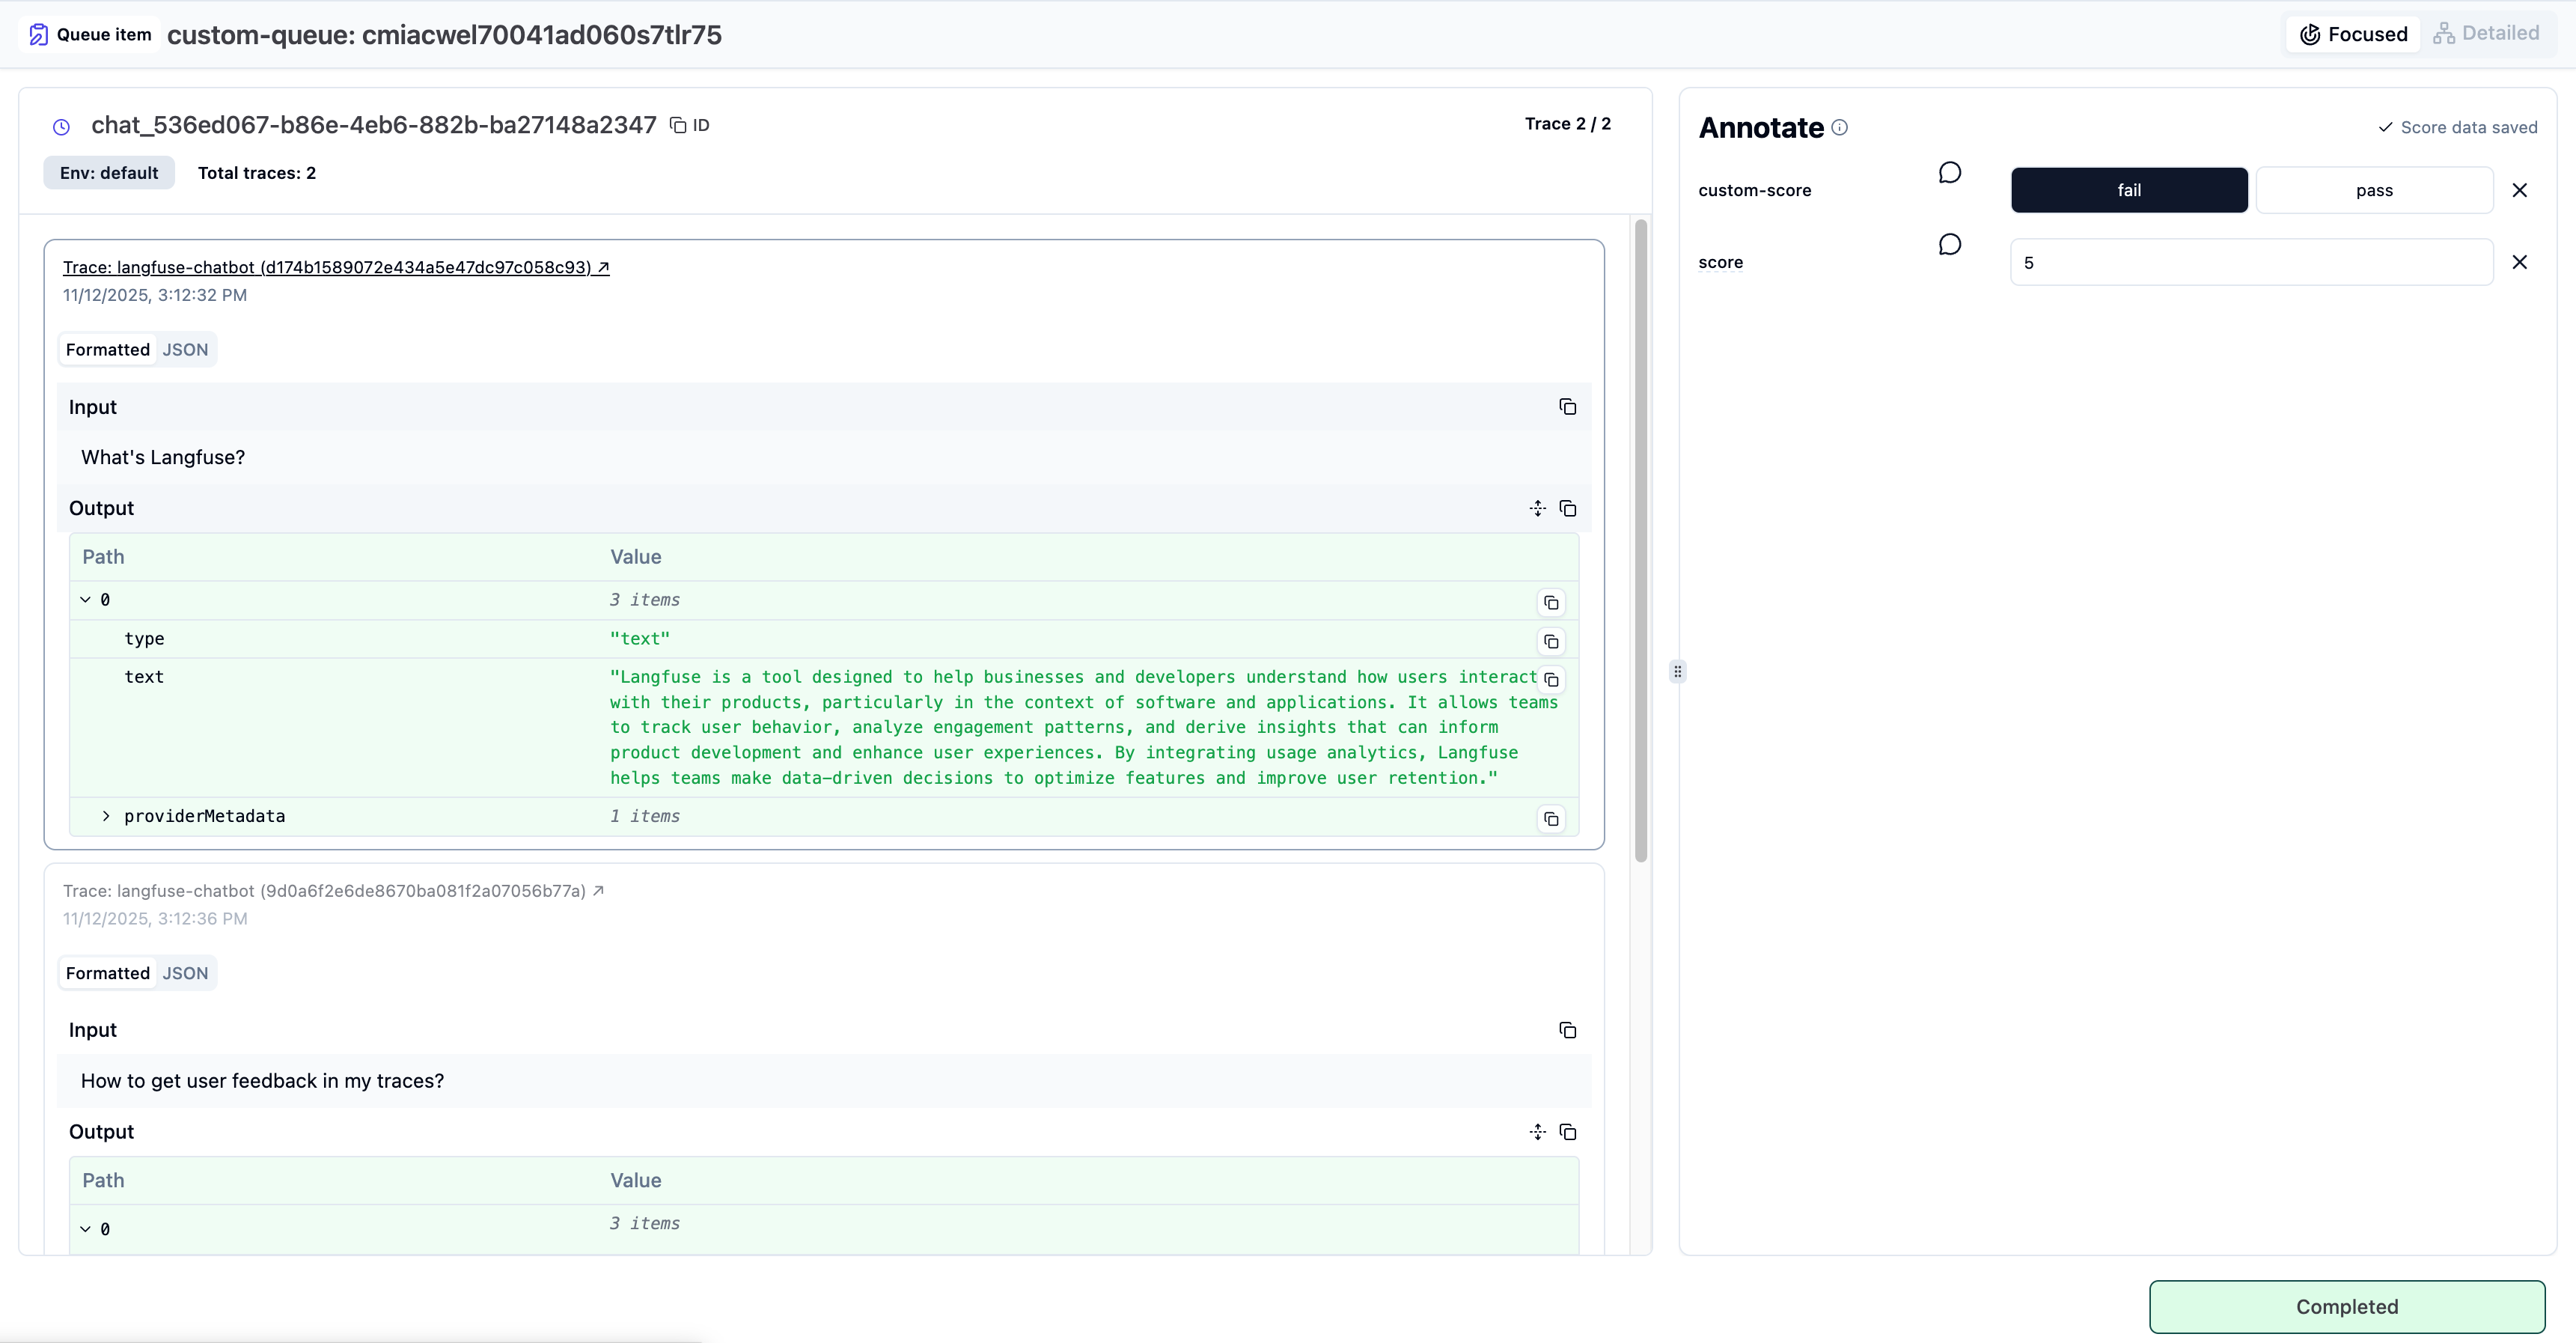Switch to Detailed view mode
Image resolution: width=2576 pixels, height=1343 pixels.
pyautogui.click(x=2486, y=34)
